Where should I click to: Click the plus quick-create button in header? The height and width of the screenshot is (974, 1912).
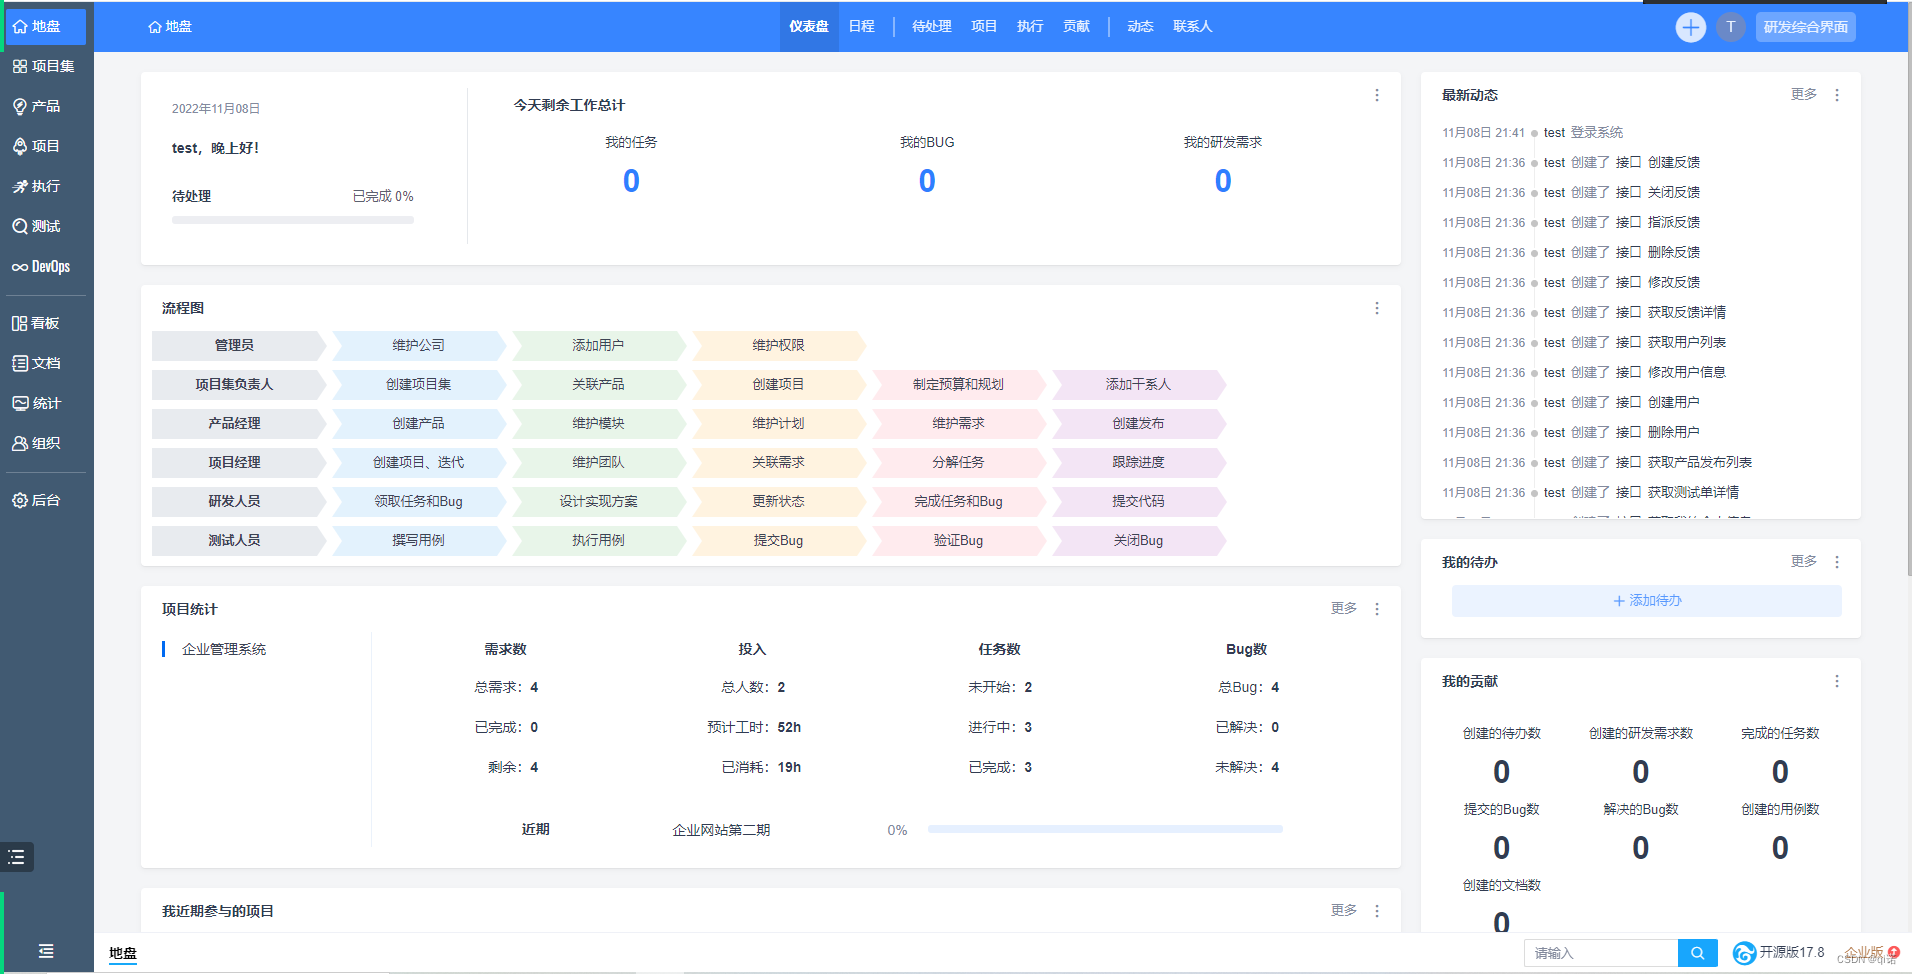[x=1691, y=27]
